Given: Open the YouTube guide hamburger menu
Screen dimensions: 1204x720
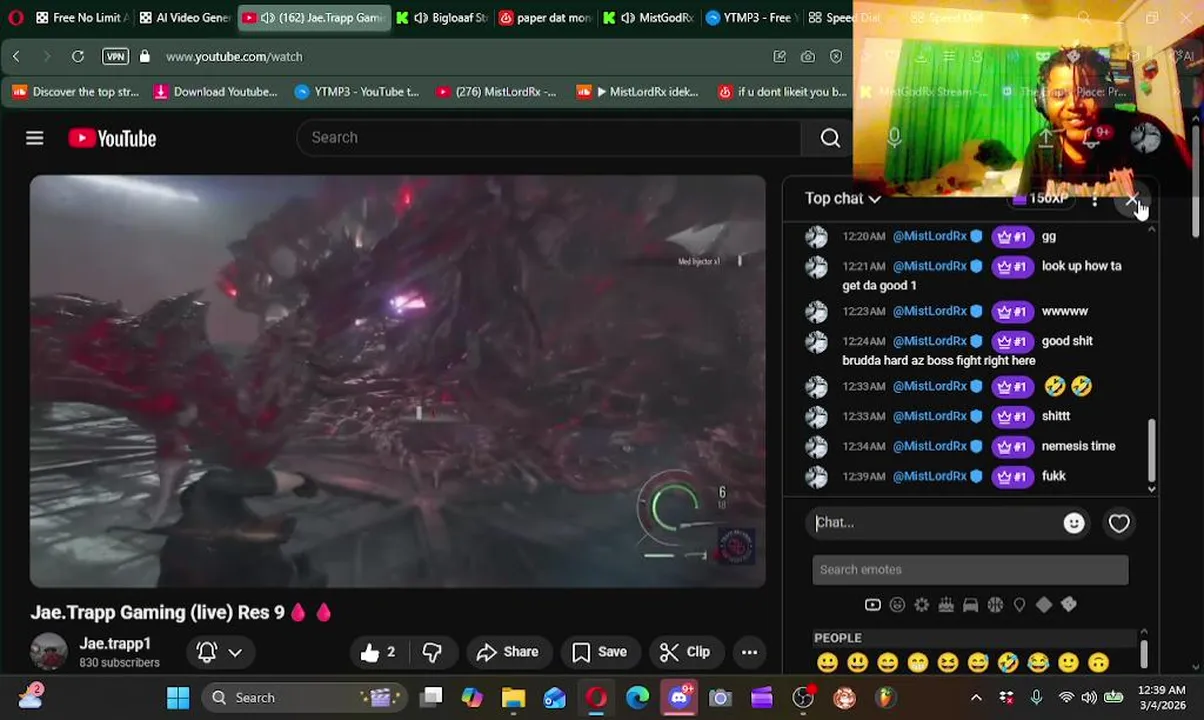Looking at the screenshot, I should coord(35,138).
